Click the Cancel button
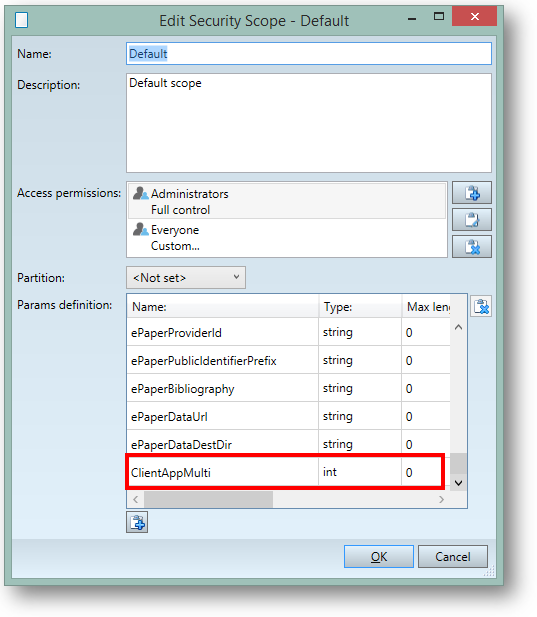 coord(453,556)
